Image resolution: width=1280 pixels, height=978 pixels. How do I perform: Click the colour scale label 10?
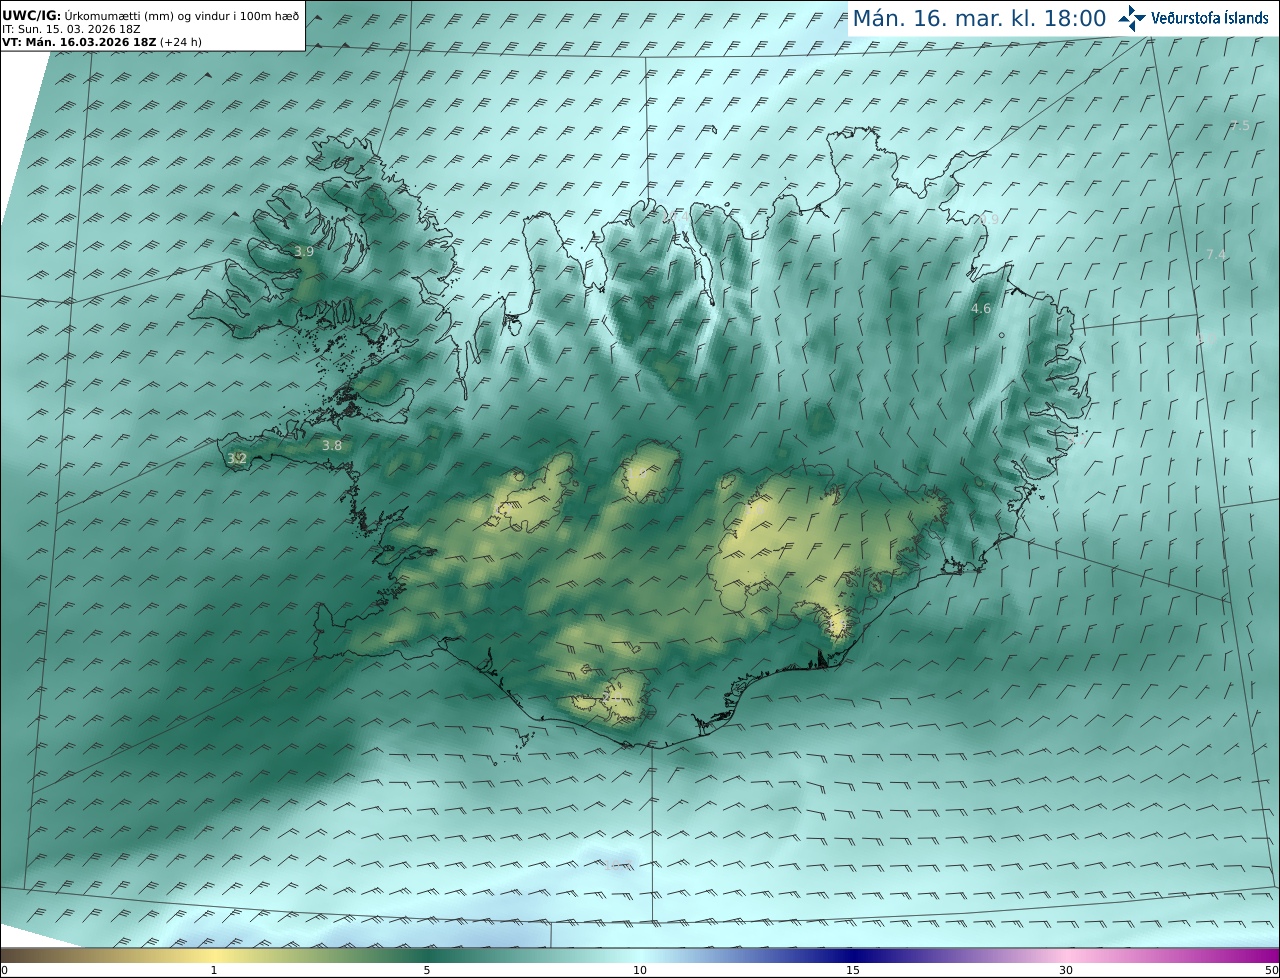[640, 970]
